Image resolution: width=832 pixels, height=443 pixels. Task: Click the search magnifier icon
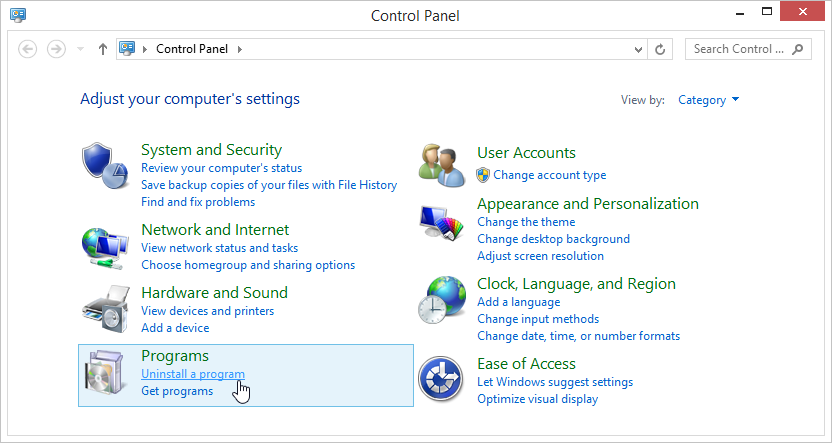coord(798,49)
